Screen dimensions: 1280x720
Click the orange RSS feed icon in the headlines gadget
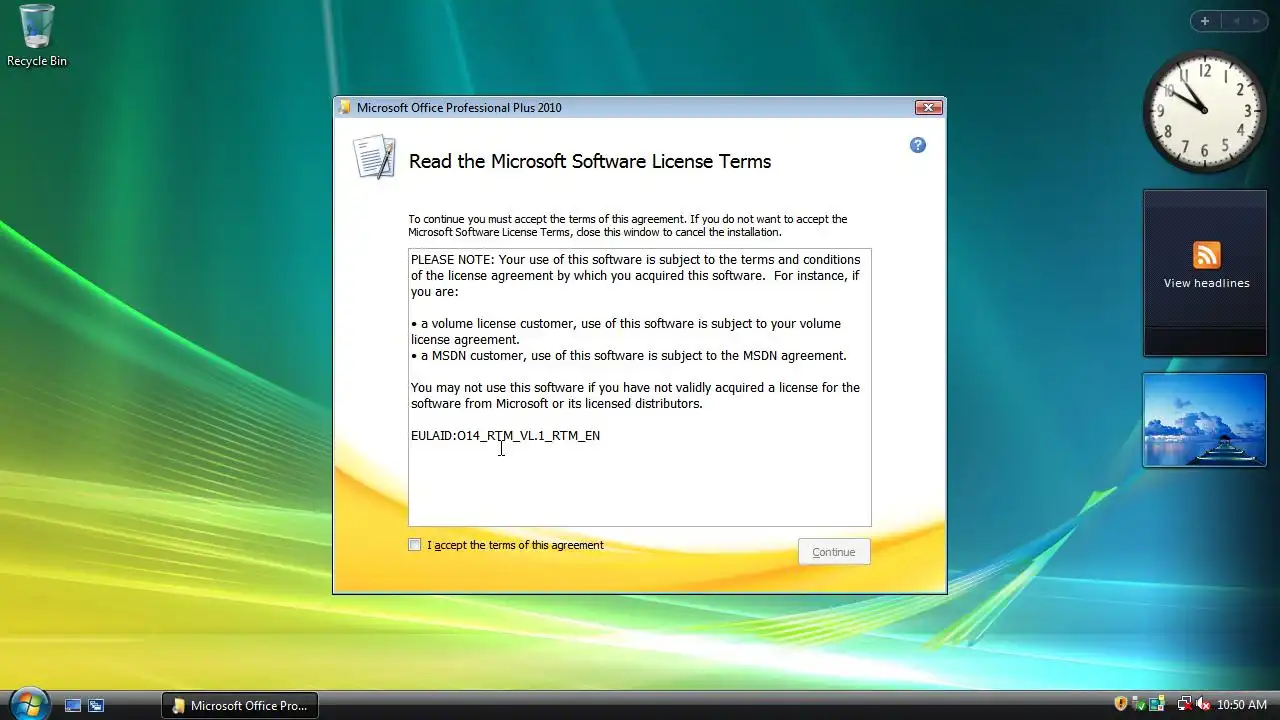(1207, 255)
